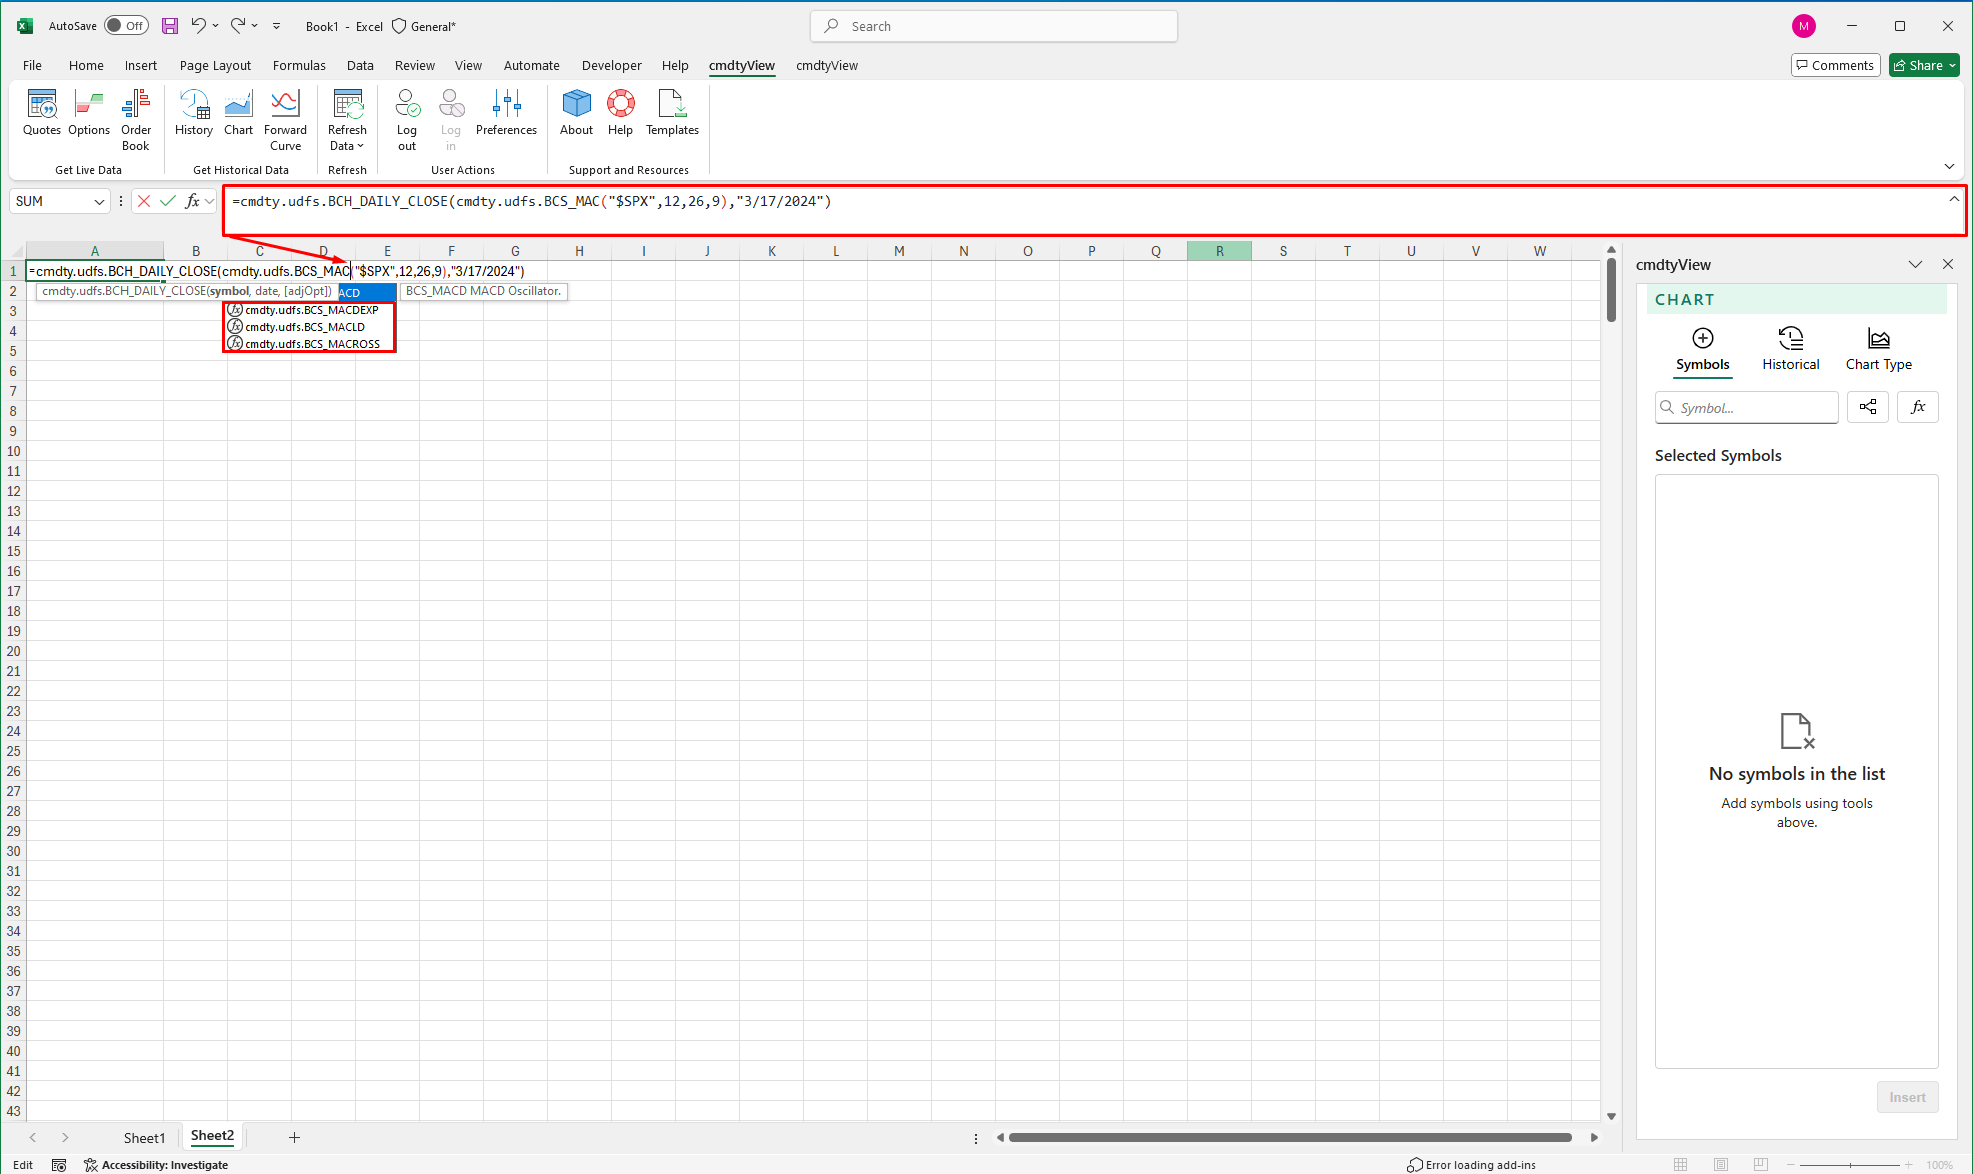Image resolution: width=1973 pixels, height=1174 pixels.
Task: Open Customize Quick Access Toolbar dropdown
Action: [277, 26]
